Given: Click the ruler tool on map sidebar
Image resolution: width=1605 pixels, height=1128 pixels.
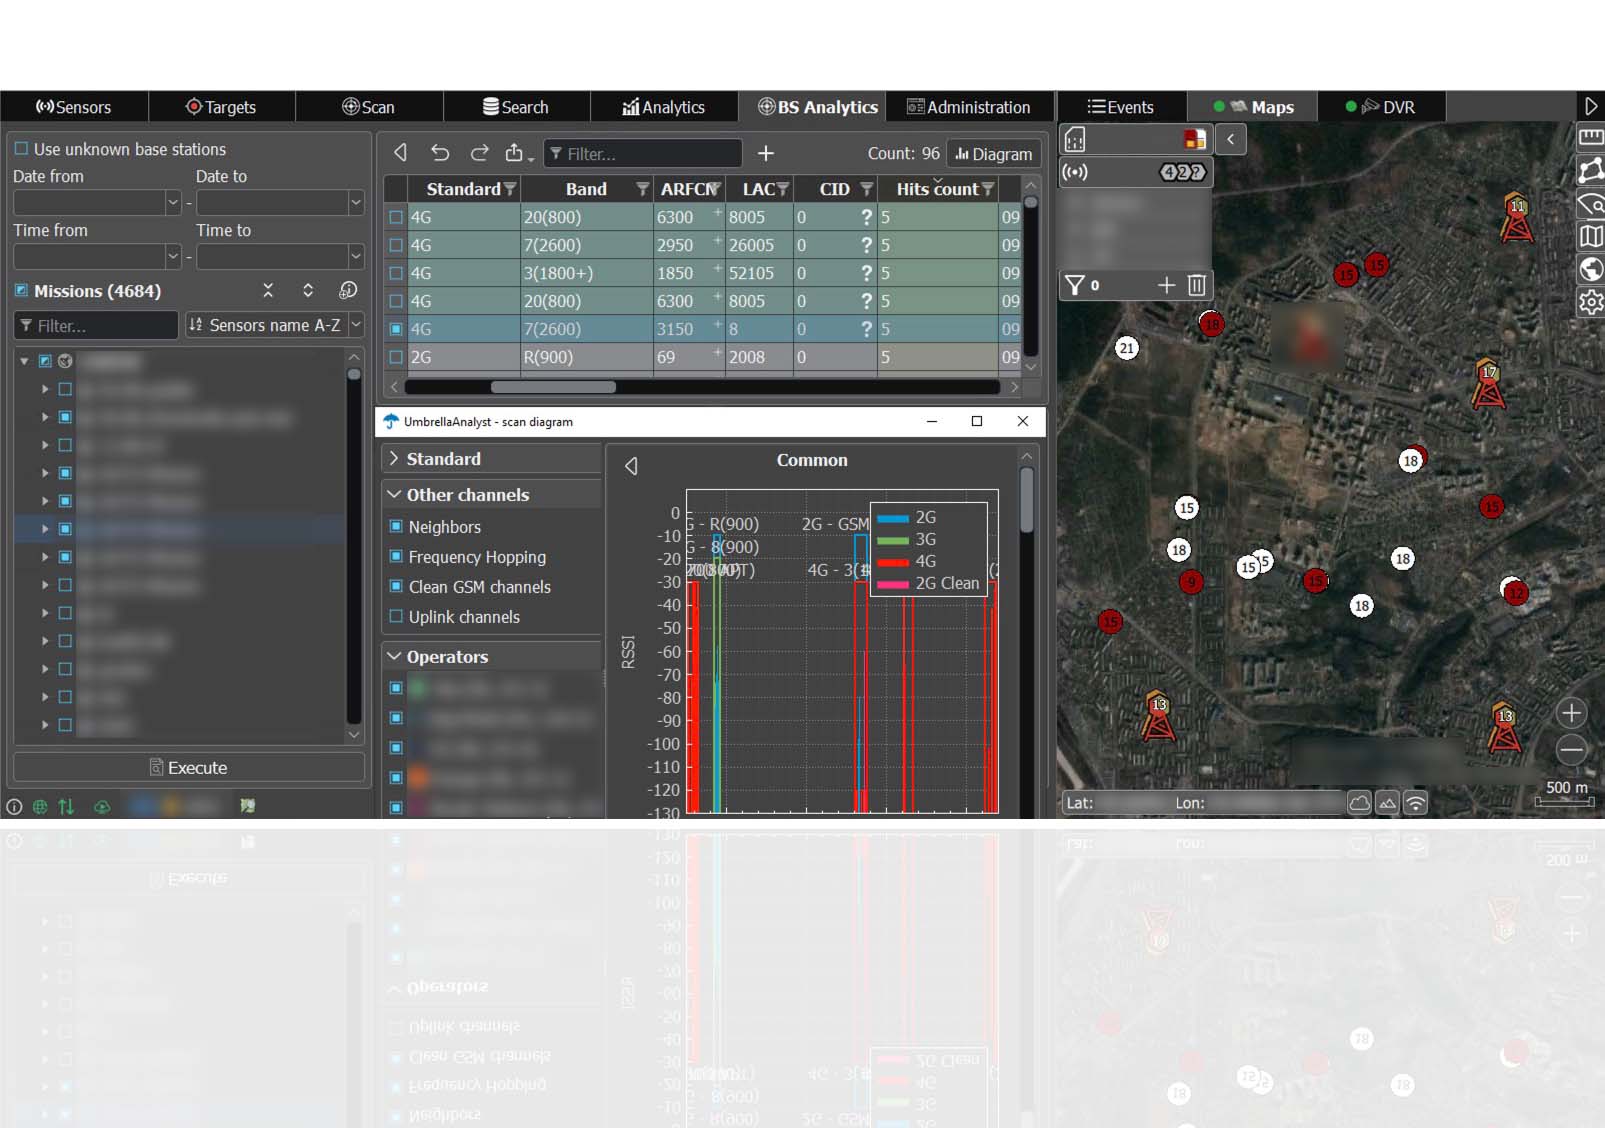Looking at the screenshot, I should coord(1590,136).
